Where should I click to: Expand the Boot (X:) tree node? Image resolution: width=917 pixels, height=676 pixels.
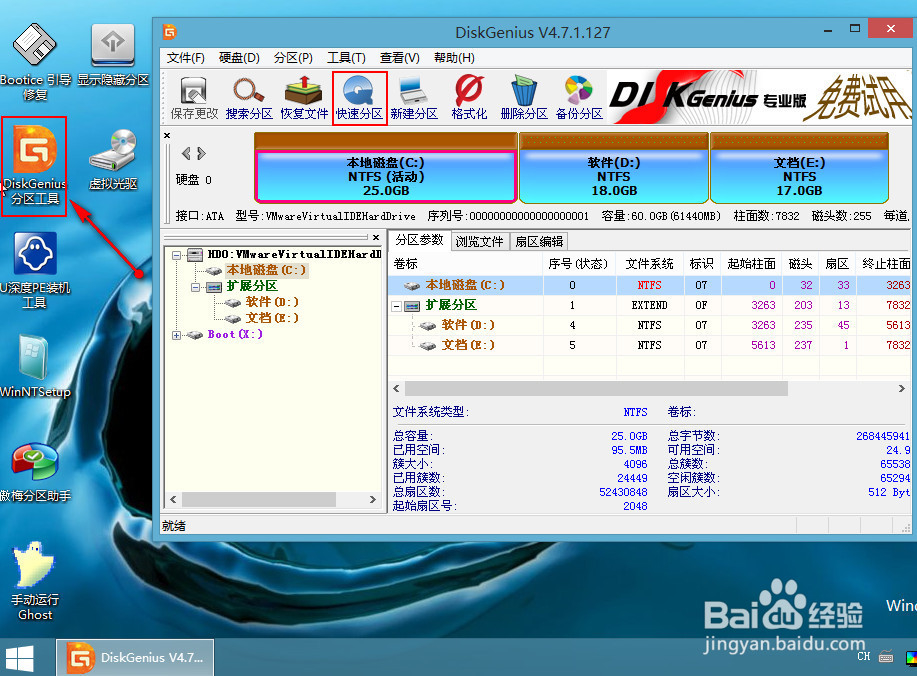click(x=177, y=335)
